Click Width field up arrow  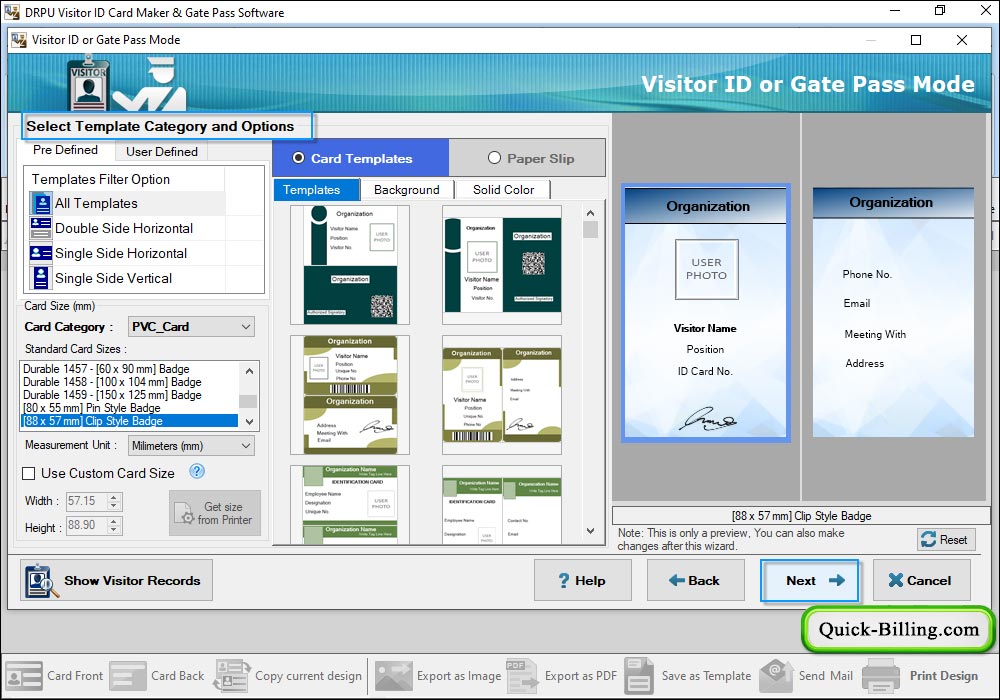[x=114, y=497]
